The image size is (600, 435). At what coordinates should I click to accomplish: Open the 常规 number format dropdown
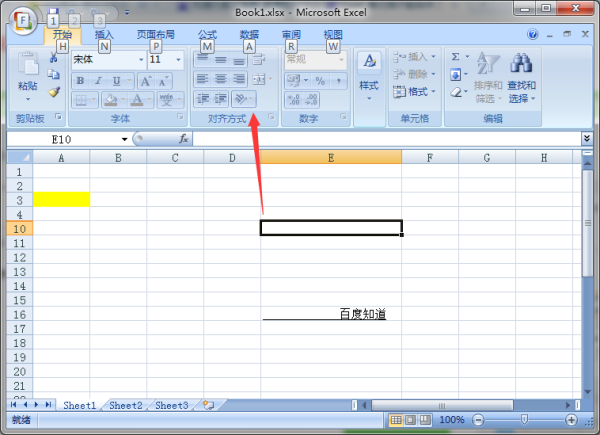[x=341, y=60]
